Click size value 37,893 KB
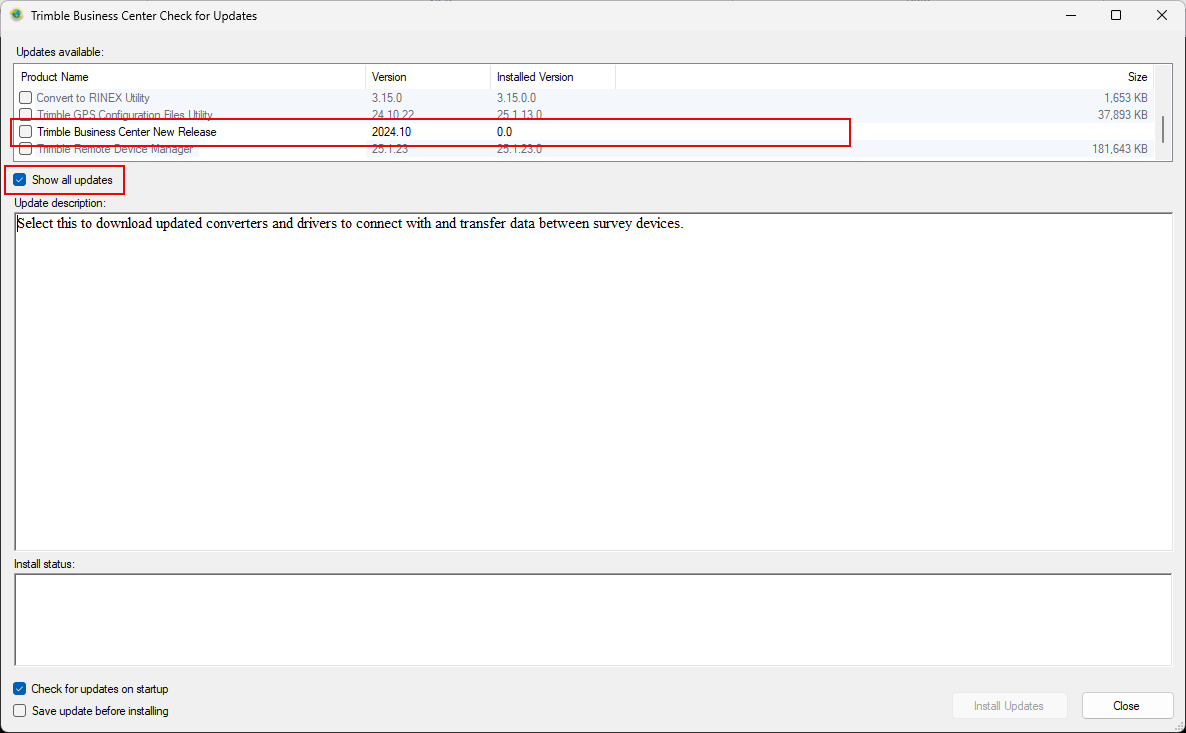The width and height of the screenshot is (1186, 733). point(1122,115)
